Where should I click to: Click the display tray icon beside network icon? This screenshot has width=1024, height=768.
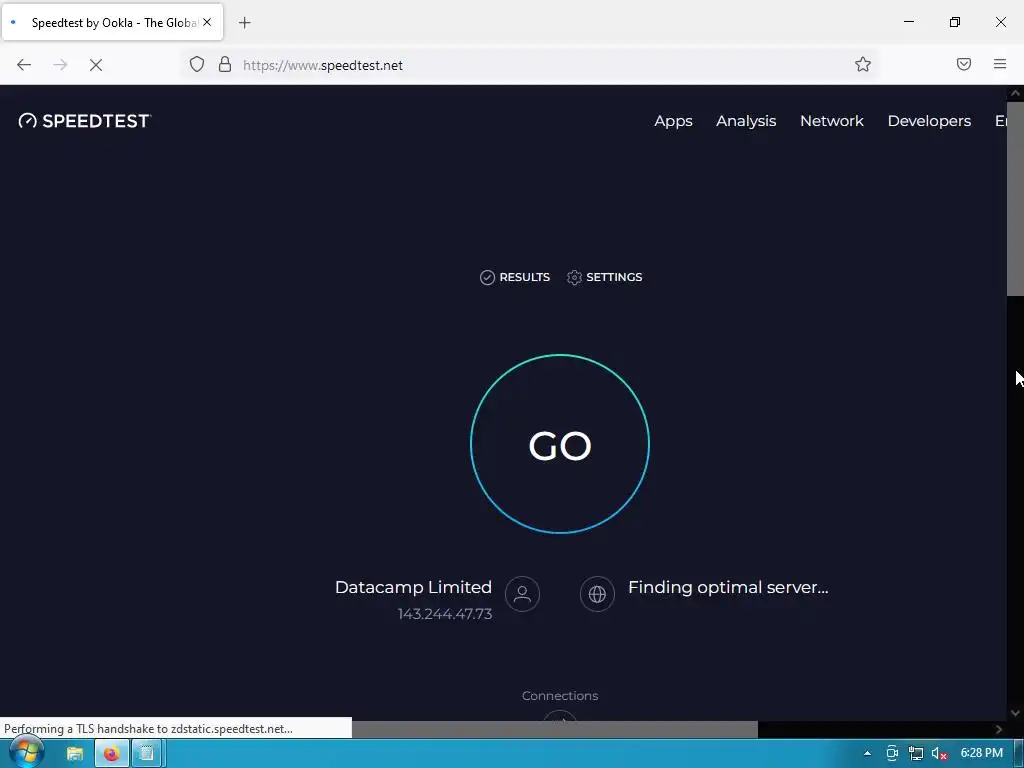click(892, 754)
